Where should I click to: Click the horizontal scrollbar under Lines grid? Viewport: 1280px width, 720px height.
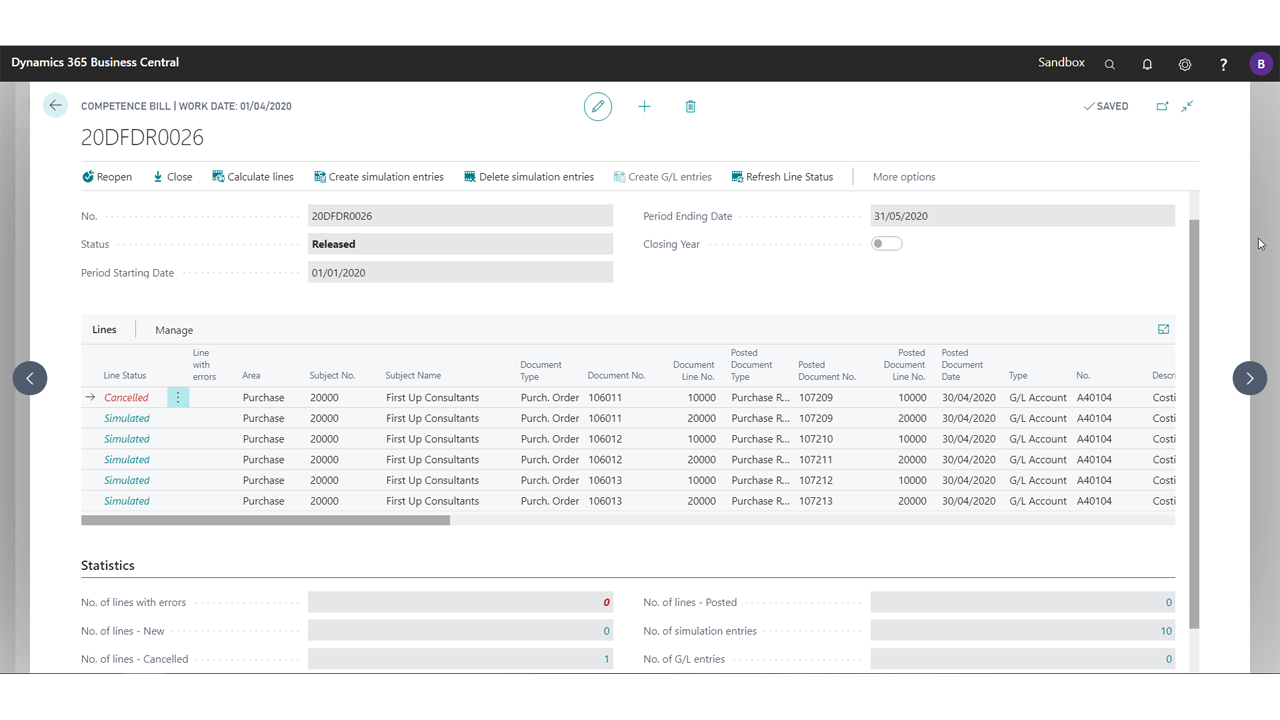tap(265, 520)
